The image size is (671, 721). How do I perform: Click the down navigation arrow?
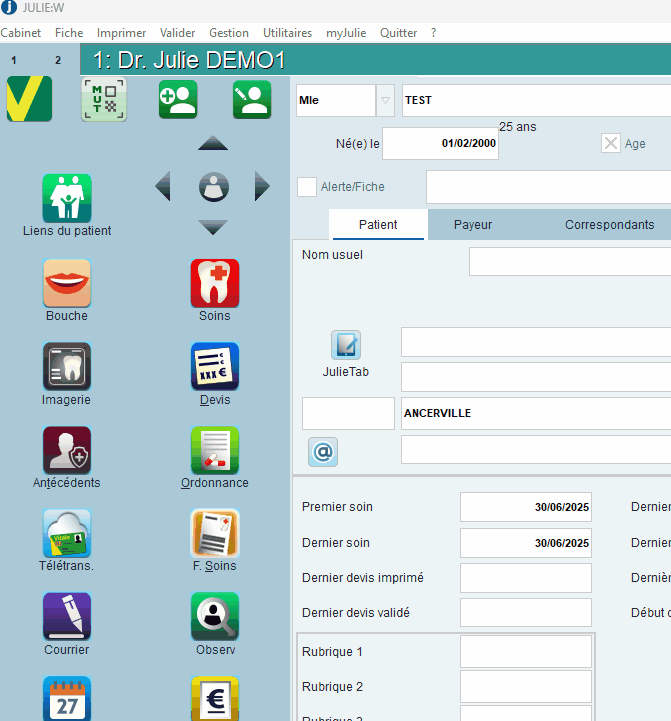[x=213, y=227]
